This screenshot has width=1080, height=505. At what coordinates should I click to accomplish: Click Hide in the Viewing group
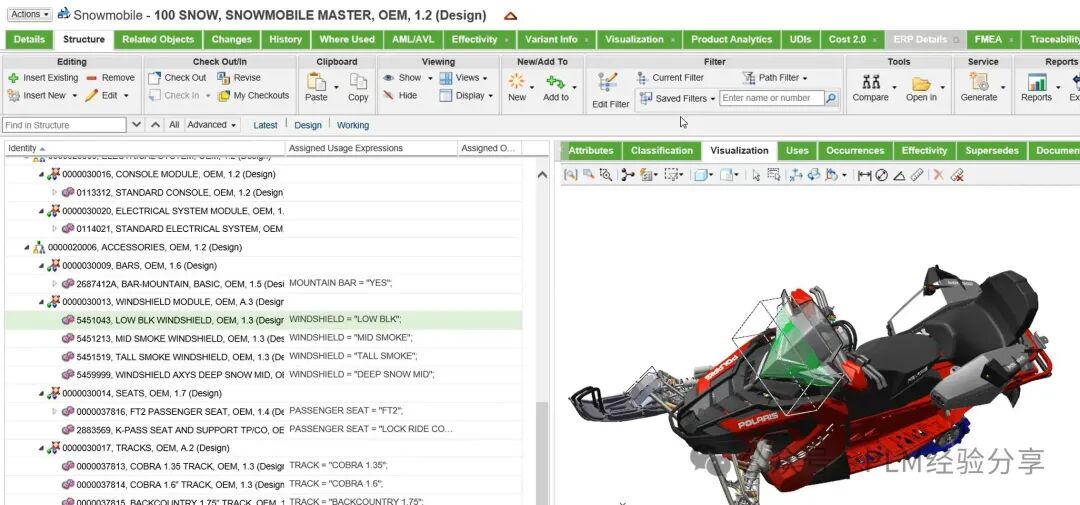click(x=398, y=96)
